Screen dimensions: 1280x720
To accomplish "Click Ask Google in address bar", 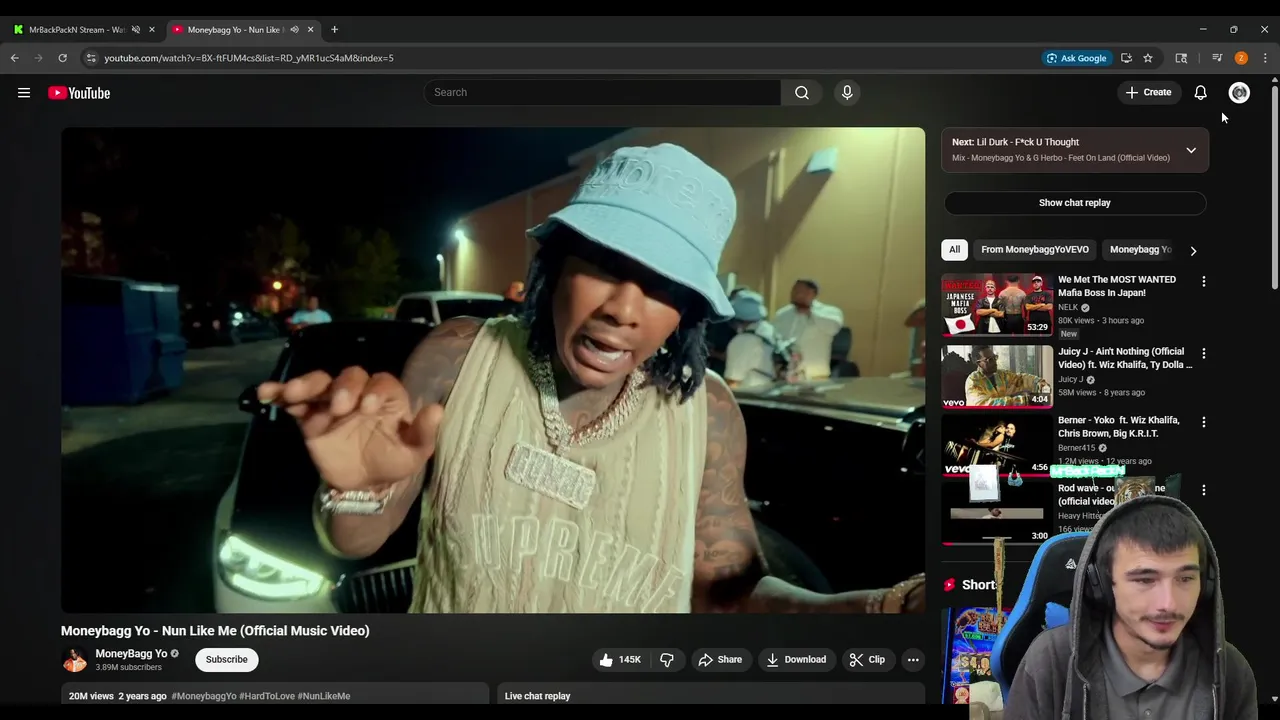I will click(1076, 58).
